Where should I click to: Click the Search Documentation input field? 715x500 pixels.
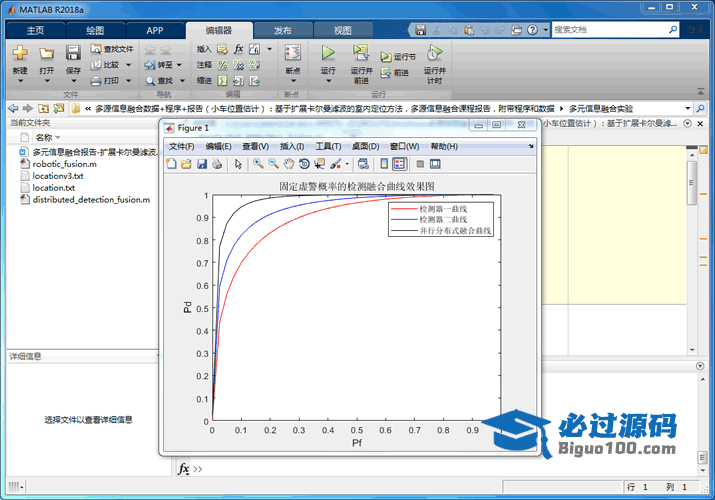615,30
